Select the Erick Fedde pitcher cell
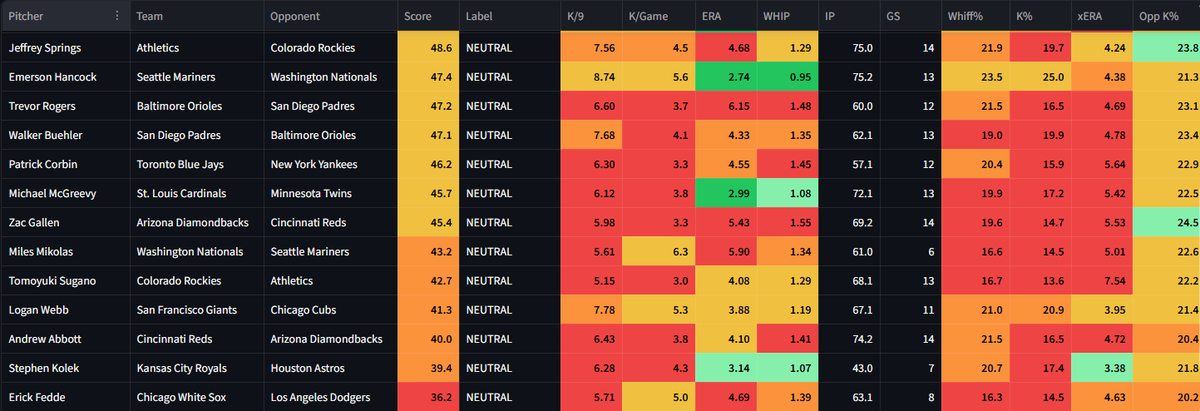Image resolution: width=1200 pixels, height=411 pixels. pos(64,397)
